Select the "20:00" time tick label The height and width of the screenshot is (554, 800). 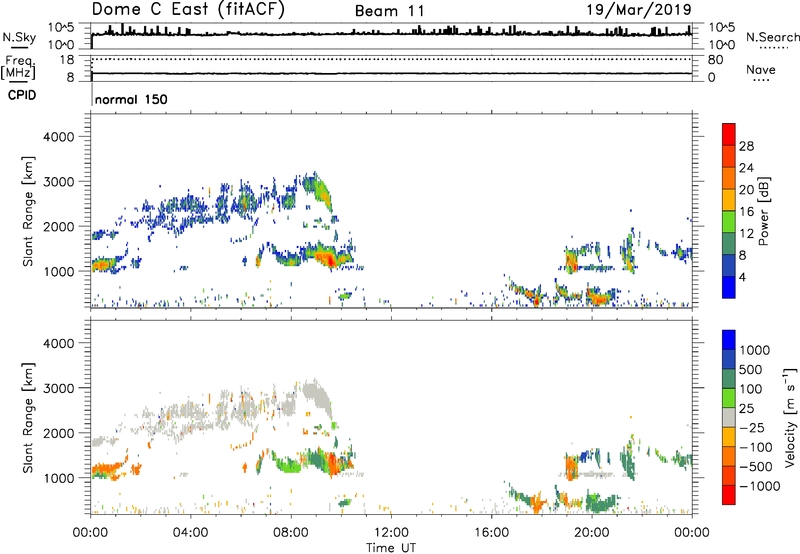(591, 533)
